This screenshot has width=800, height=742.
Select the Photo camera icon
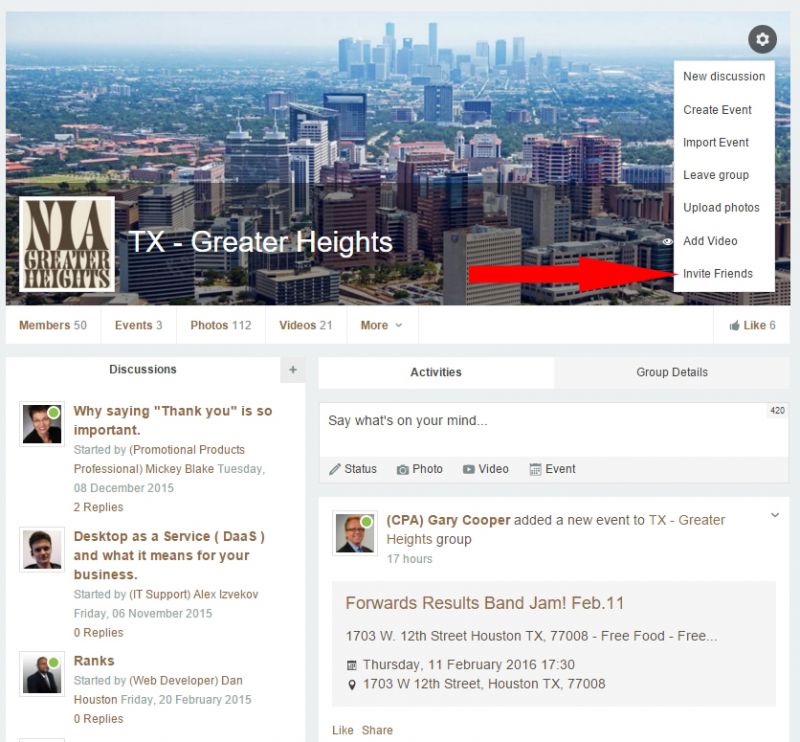pos(403,469)
